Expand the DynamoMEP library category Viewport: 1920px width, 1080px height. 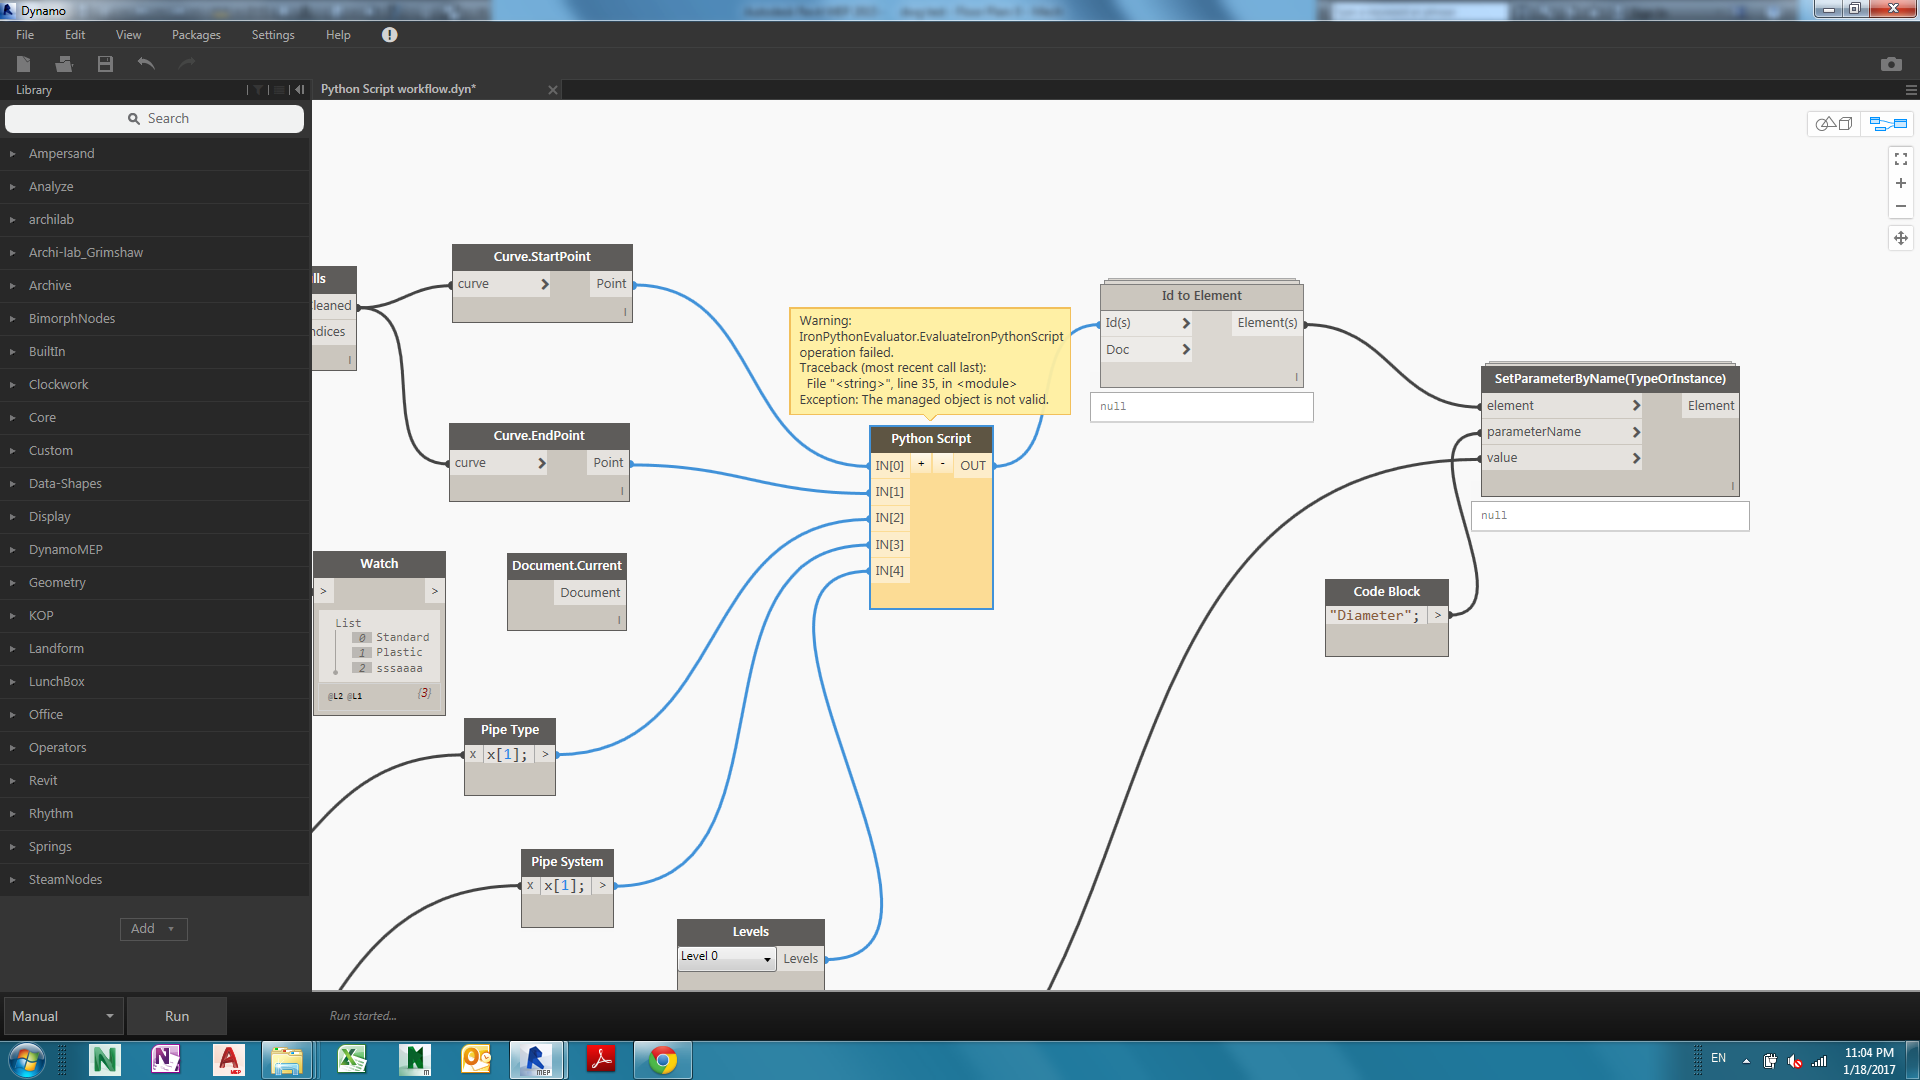tap(65, 549)
